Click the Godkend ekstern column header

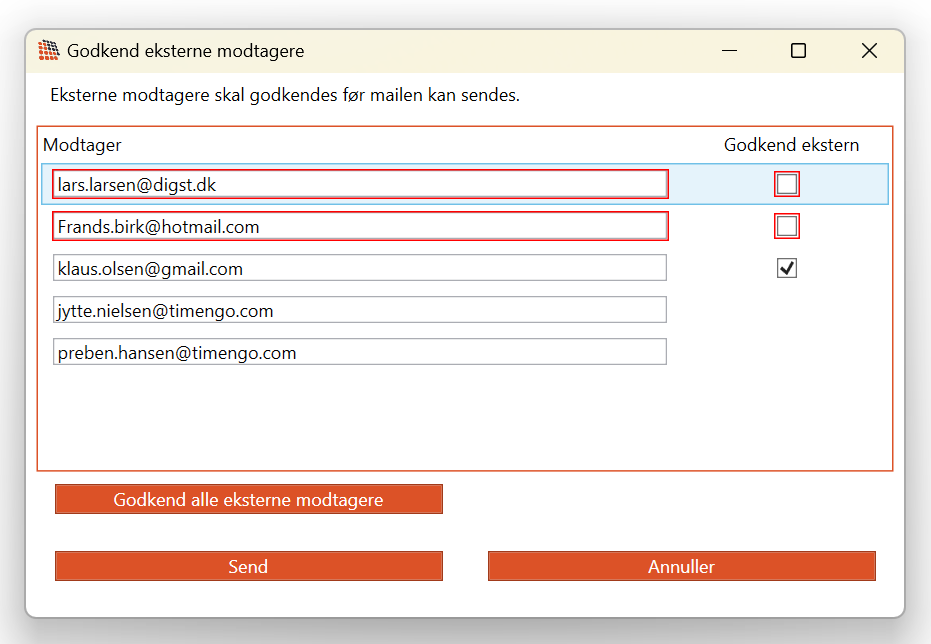(x=791, y=145)
